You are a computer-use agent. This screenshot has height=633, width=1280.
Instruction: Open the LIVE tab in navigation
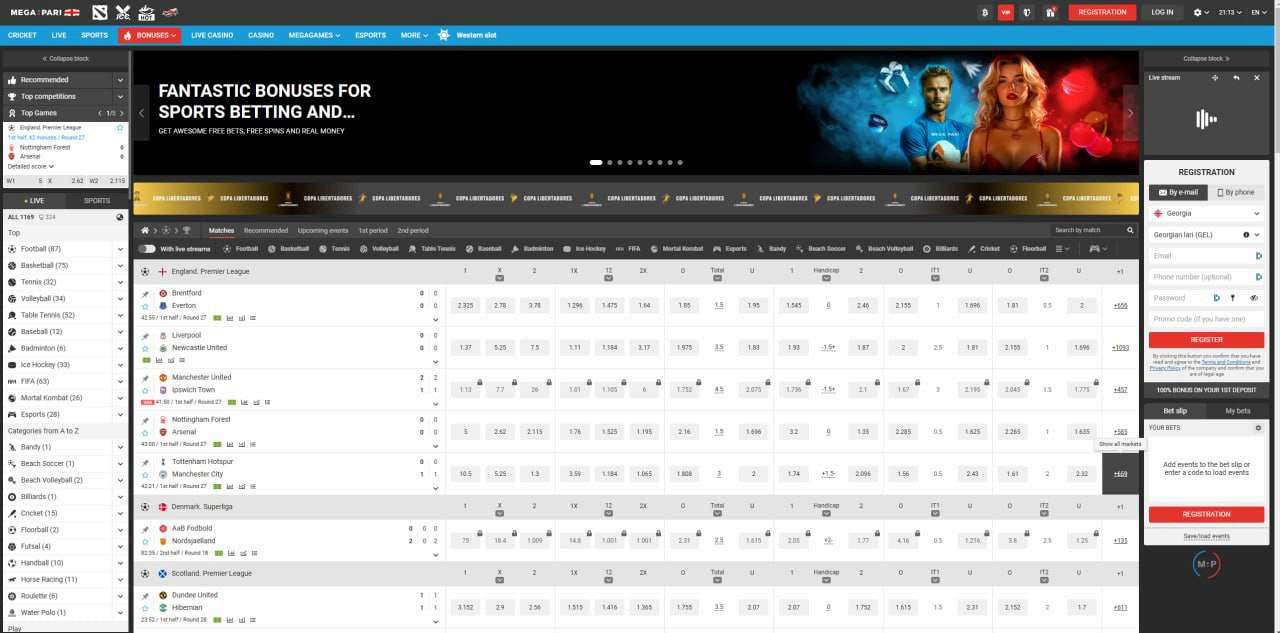point(59,35)
